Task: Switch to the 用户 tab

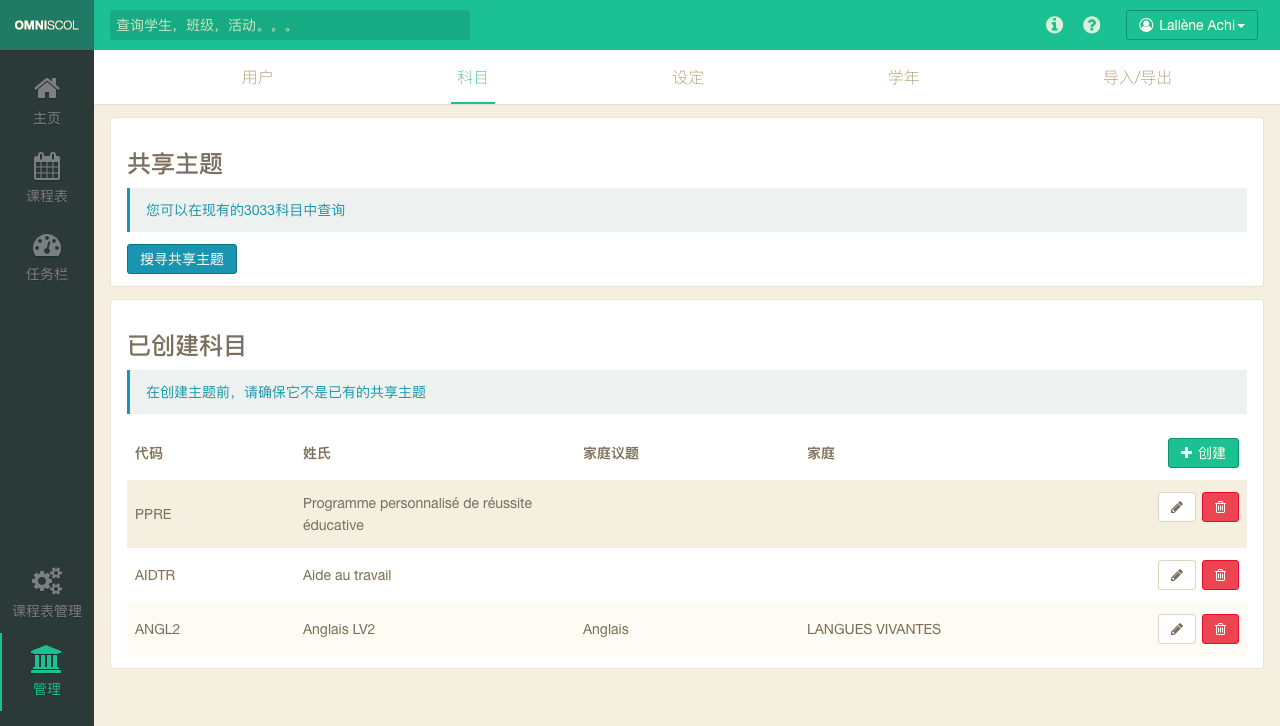Action: point(257,77)
